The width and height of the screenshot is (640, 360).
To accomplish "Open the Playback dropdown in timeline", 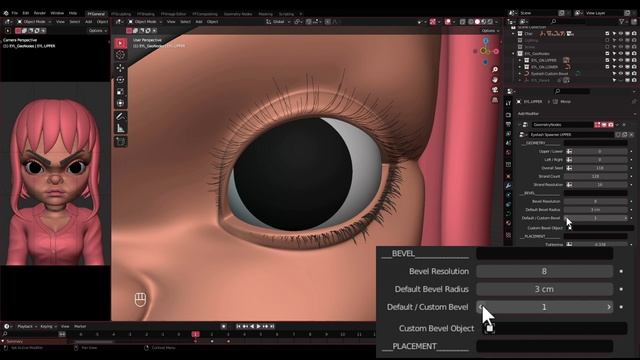I will 27,327.
